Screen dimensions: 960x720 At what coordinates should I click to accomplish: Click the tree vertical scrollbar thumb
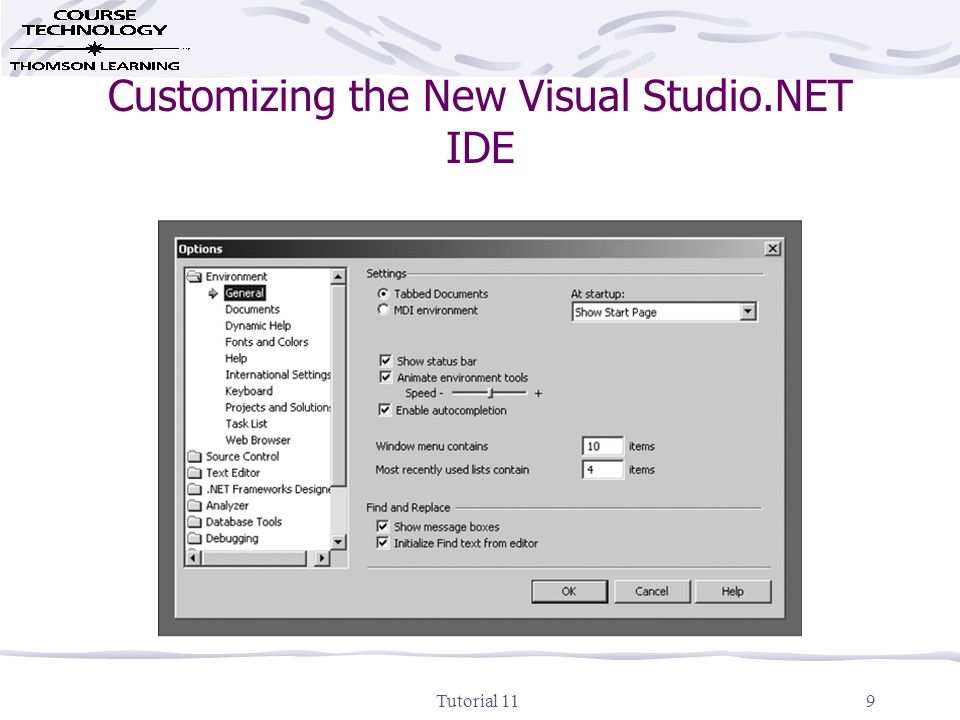[x=339, y=386]
